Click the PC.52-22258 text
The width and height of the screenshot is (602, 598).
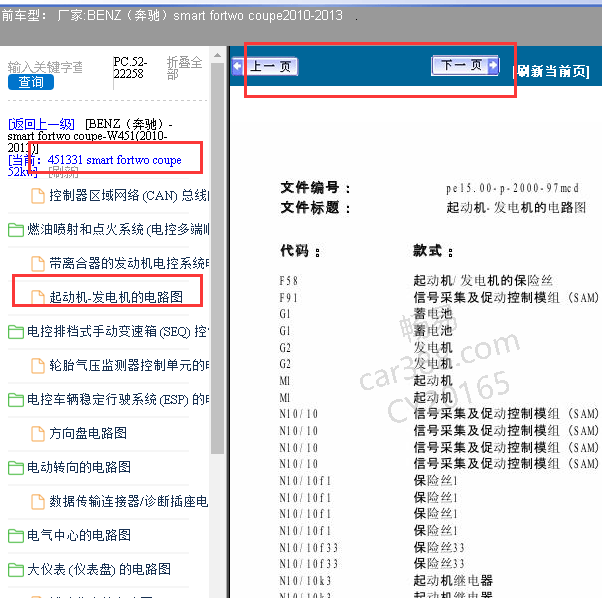tap(130, 68)
